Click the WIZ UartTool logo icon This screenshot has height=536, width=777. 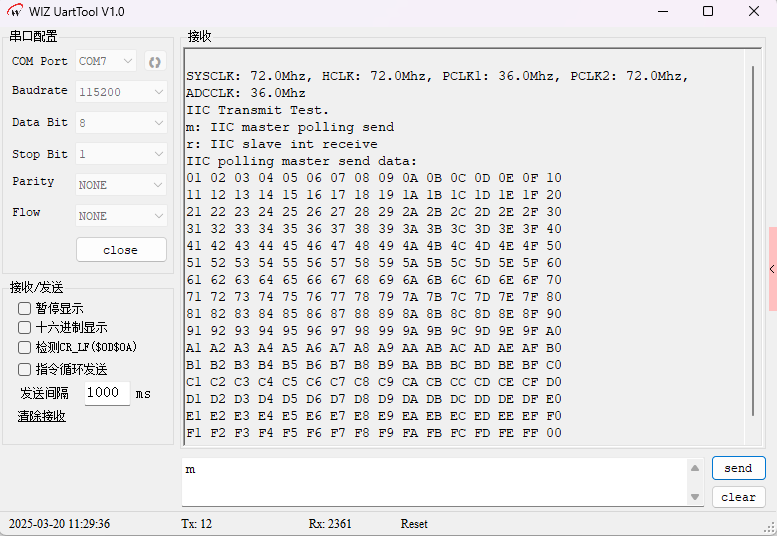point(15,12)
